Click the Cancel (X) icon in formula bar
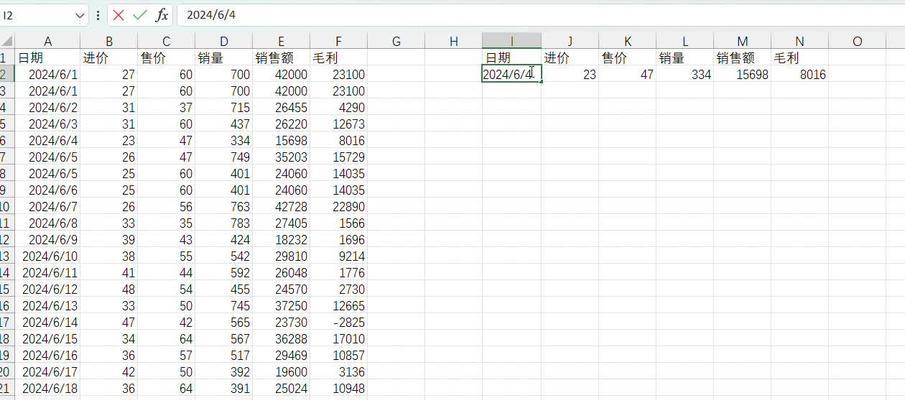This screenshot has height=400, width=905. (x=119, y=15)
